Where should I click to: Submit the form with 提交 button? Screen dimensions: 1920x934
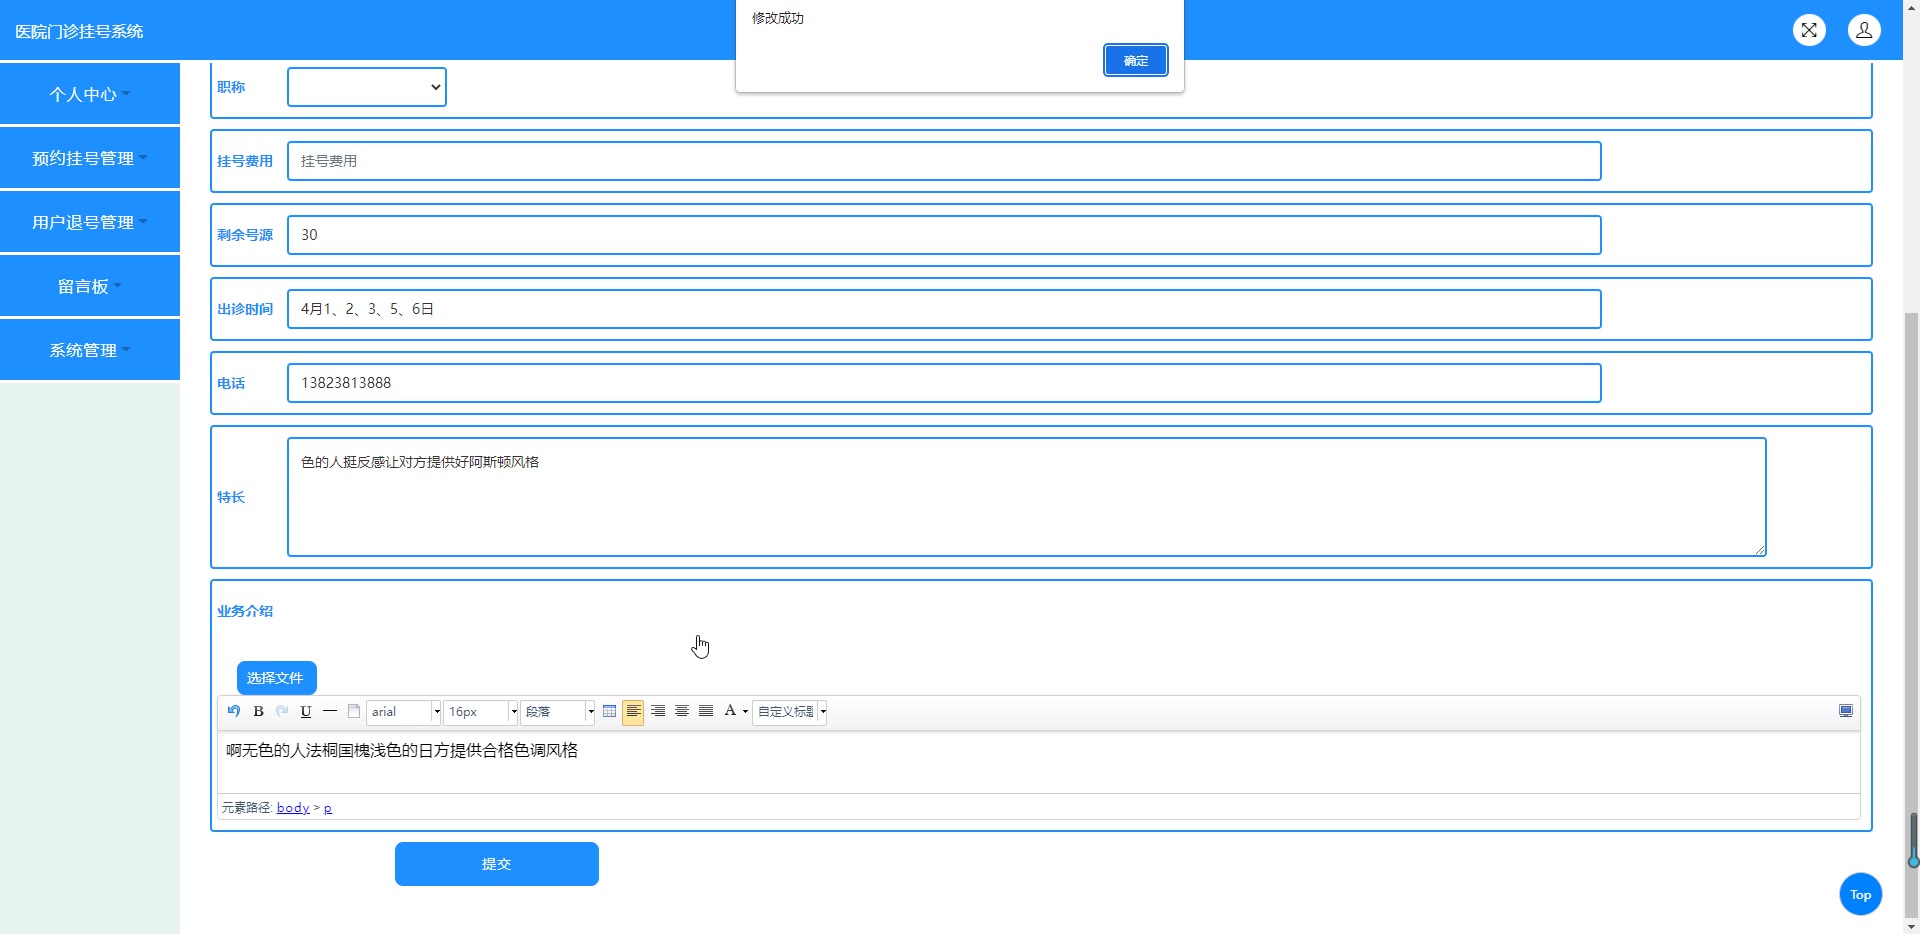pos(497,864)
